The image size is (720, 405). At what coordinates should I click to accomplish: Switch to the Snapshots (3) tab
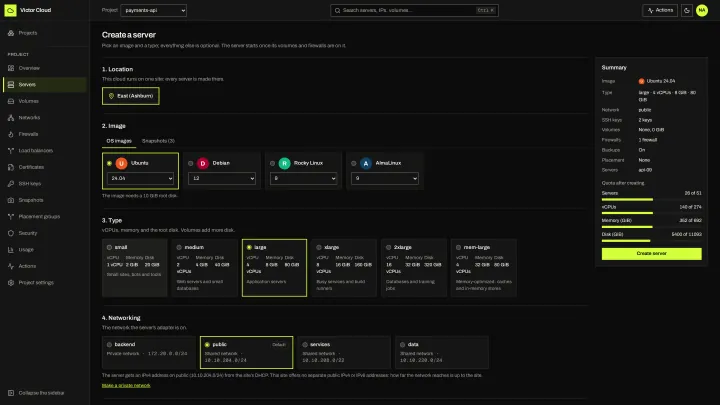coord(158,141)
